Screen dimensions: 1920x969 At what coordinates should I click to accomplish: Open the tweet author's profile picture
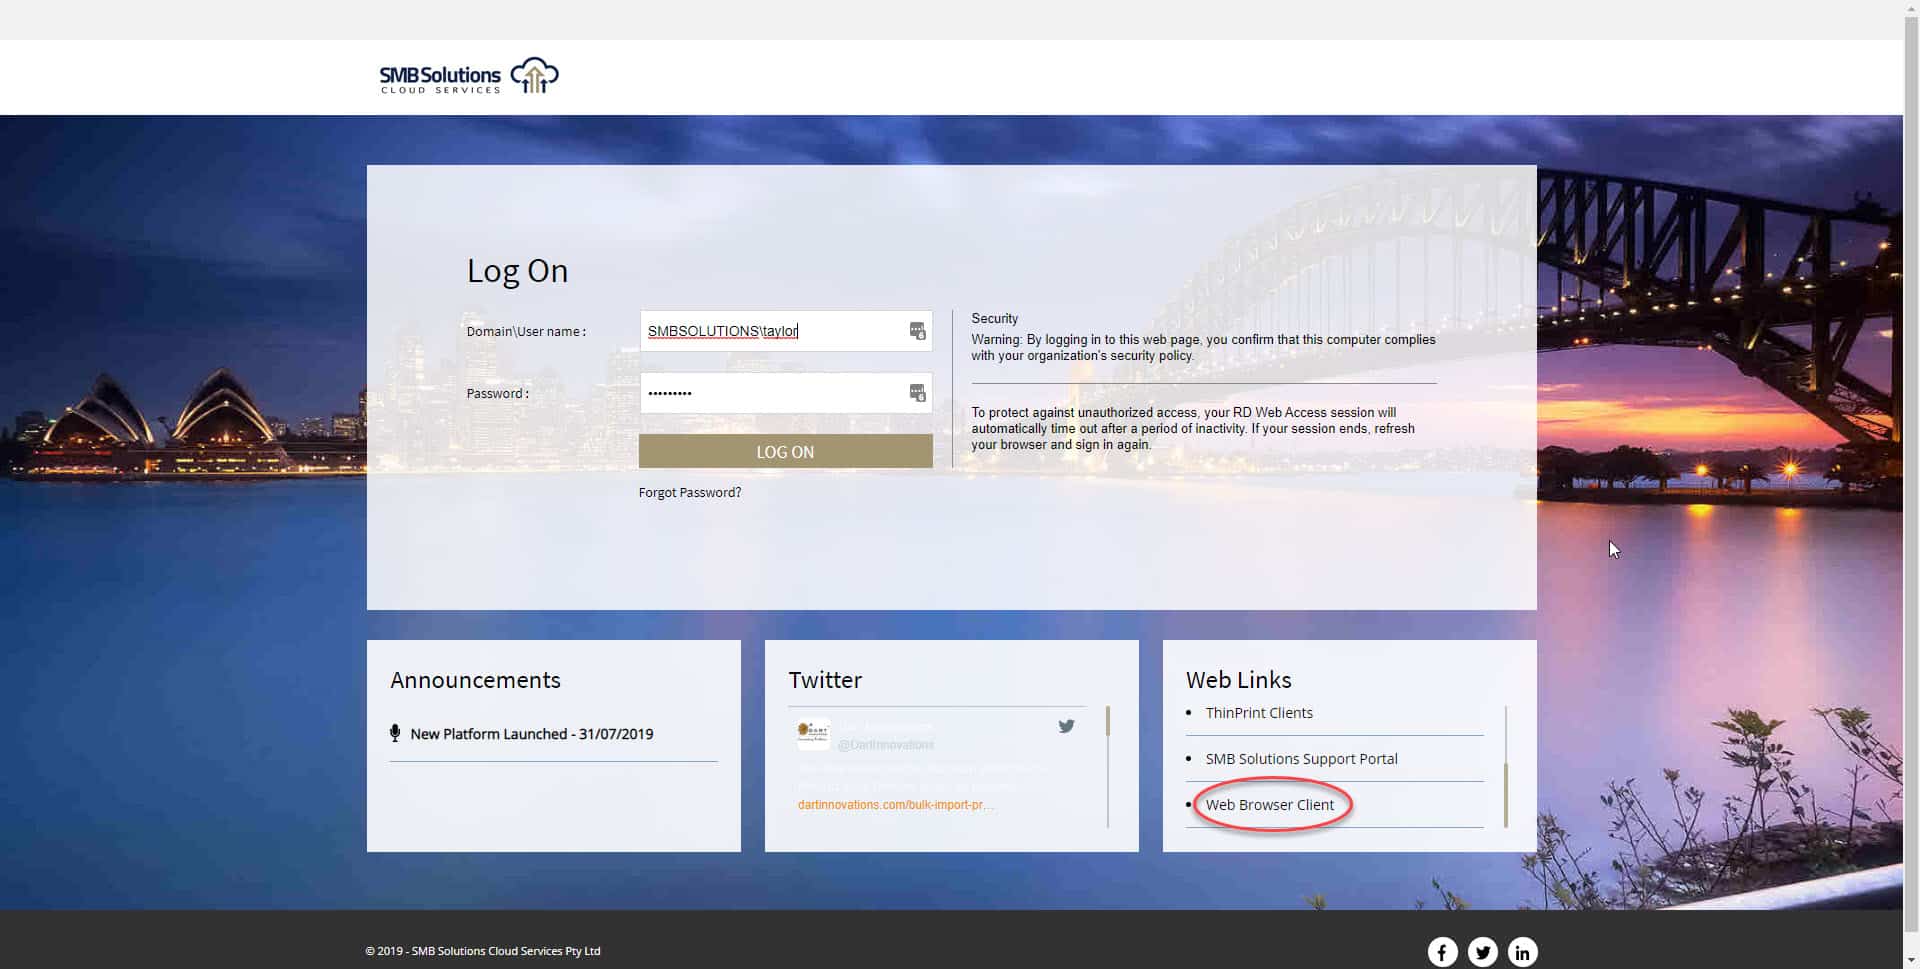813,733
